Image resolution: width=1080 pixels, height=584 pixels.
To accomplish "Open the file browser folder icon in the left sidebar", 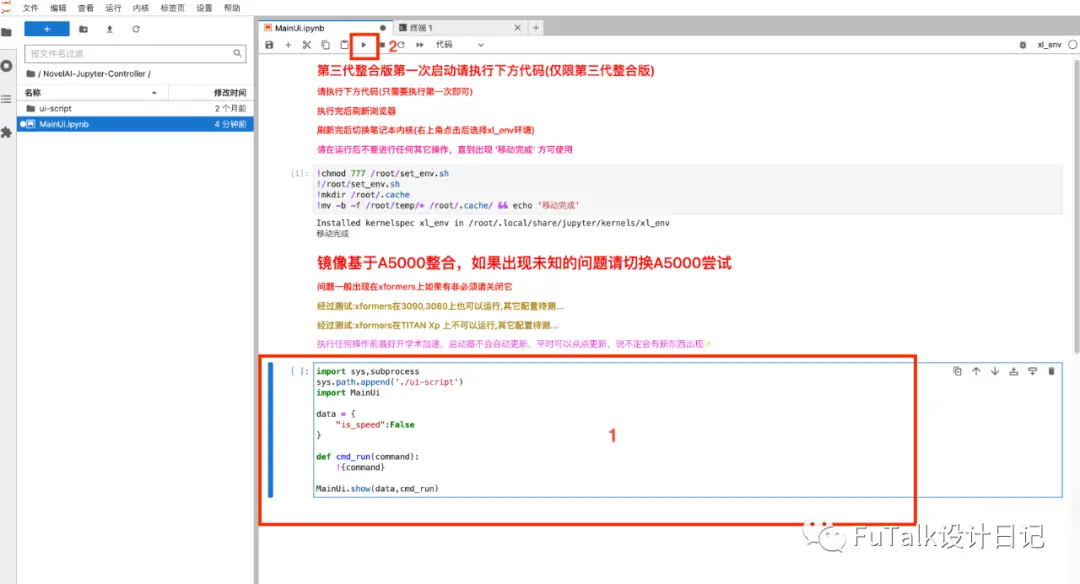I will click(x=7, y=32).
